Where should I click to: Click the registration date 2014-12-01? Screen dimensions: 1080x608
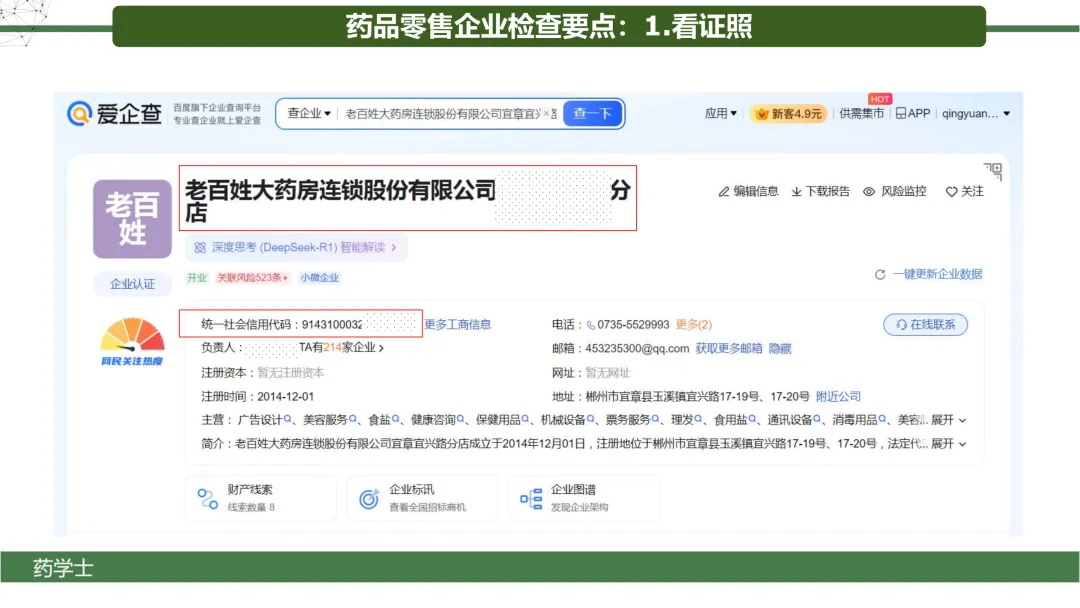click(x=285, y=397)
